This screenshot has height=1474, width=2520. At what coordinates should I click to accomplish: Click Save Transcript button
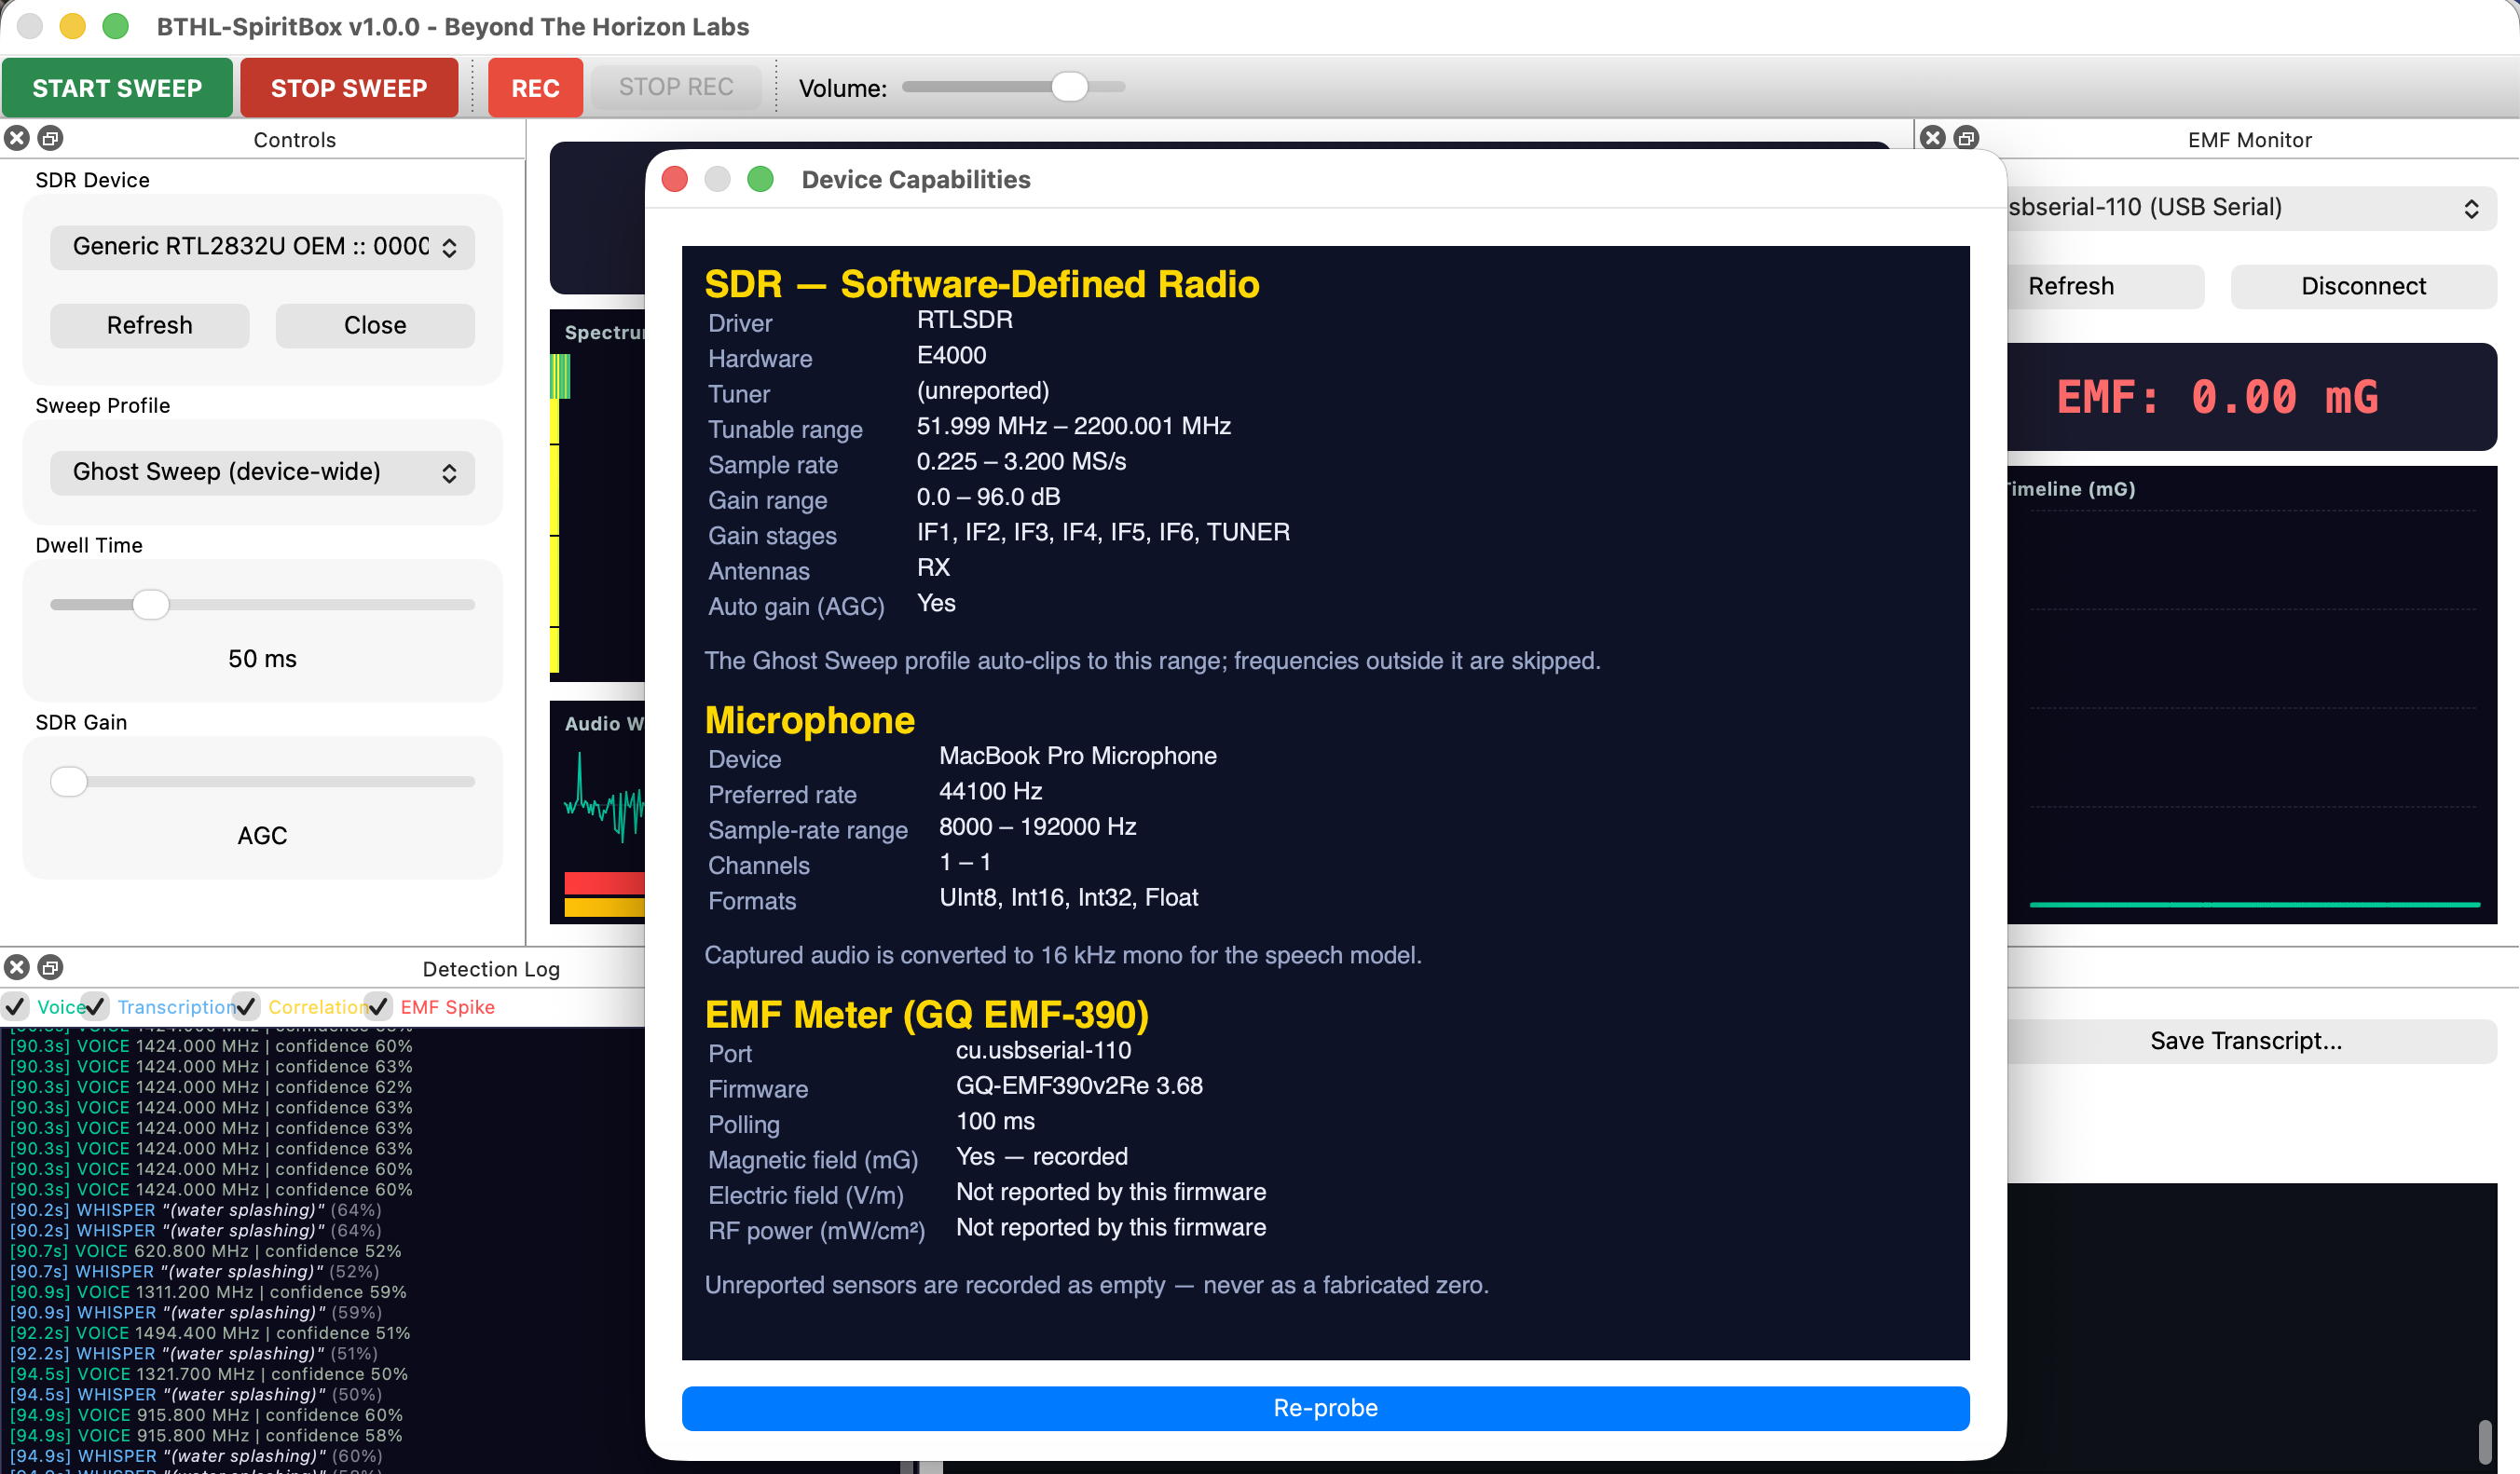(x=2246, y=1041)
